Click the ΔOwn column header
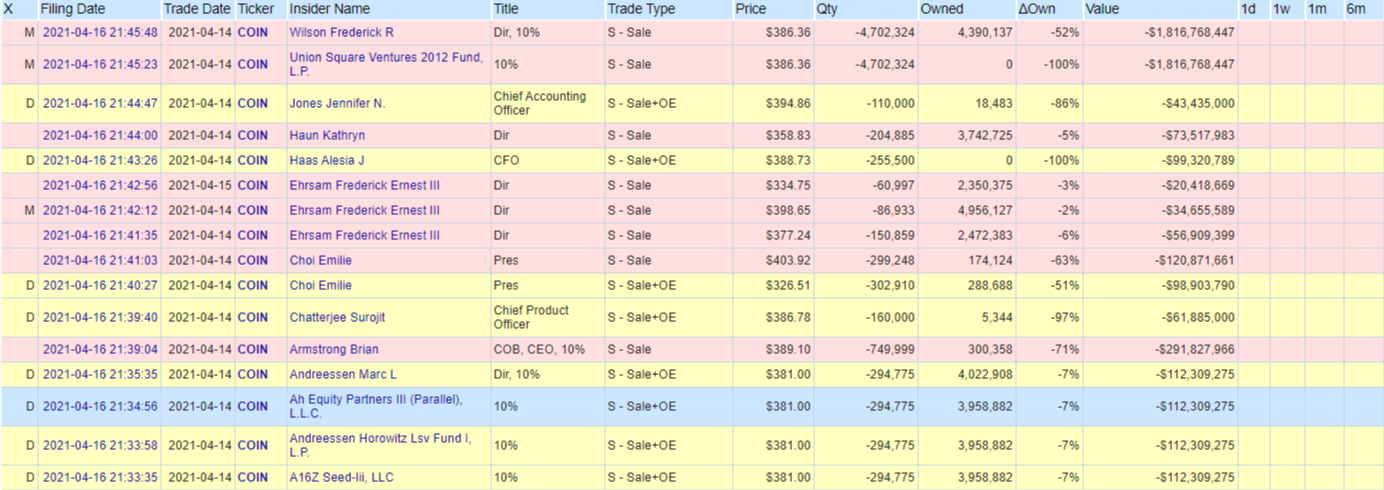 [1035, 9]
